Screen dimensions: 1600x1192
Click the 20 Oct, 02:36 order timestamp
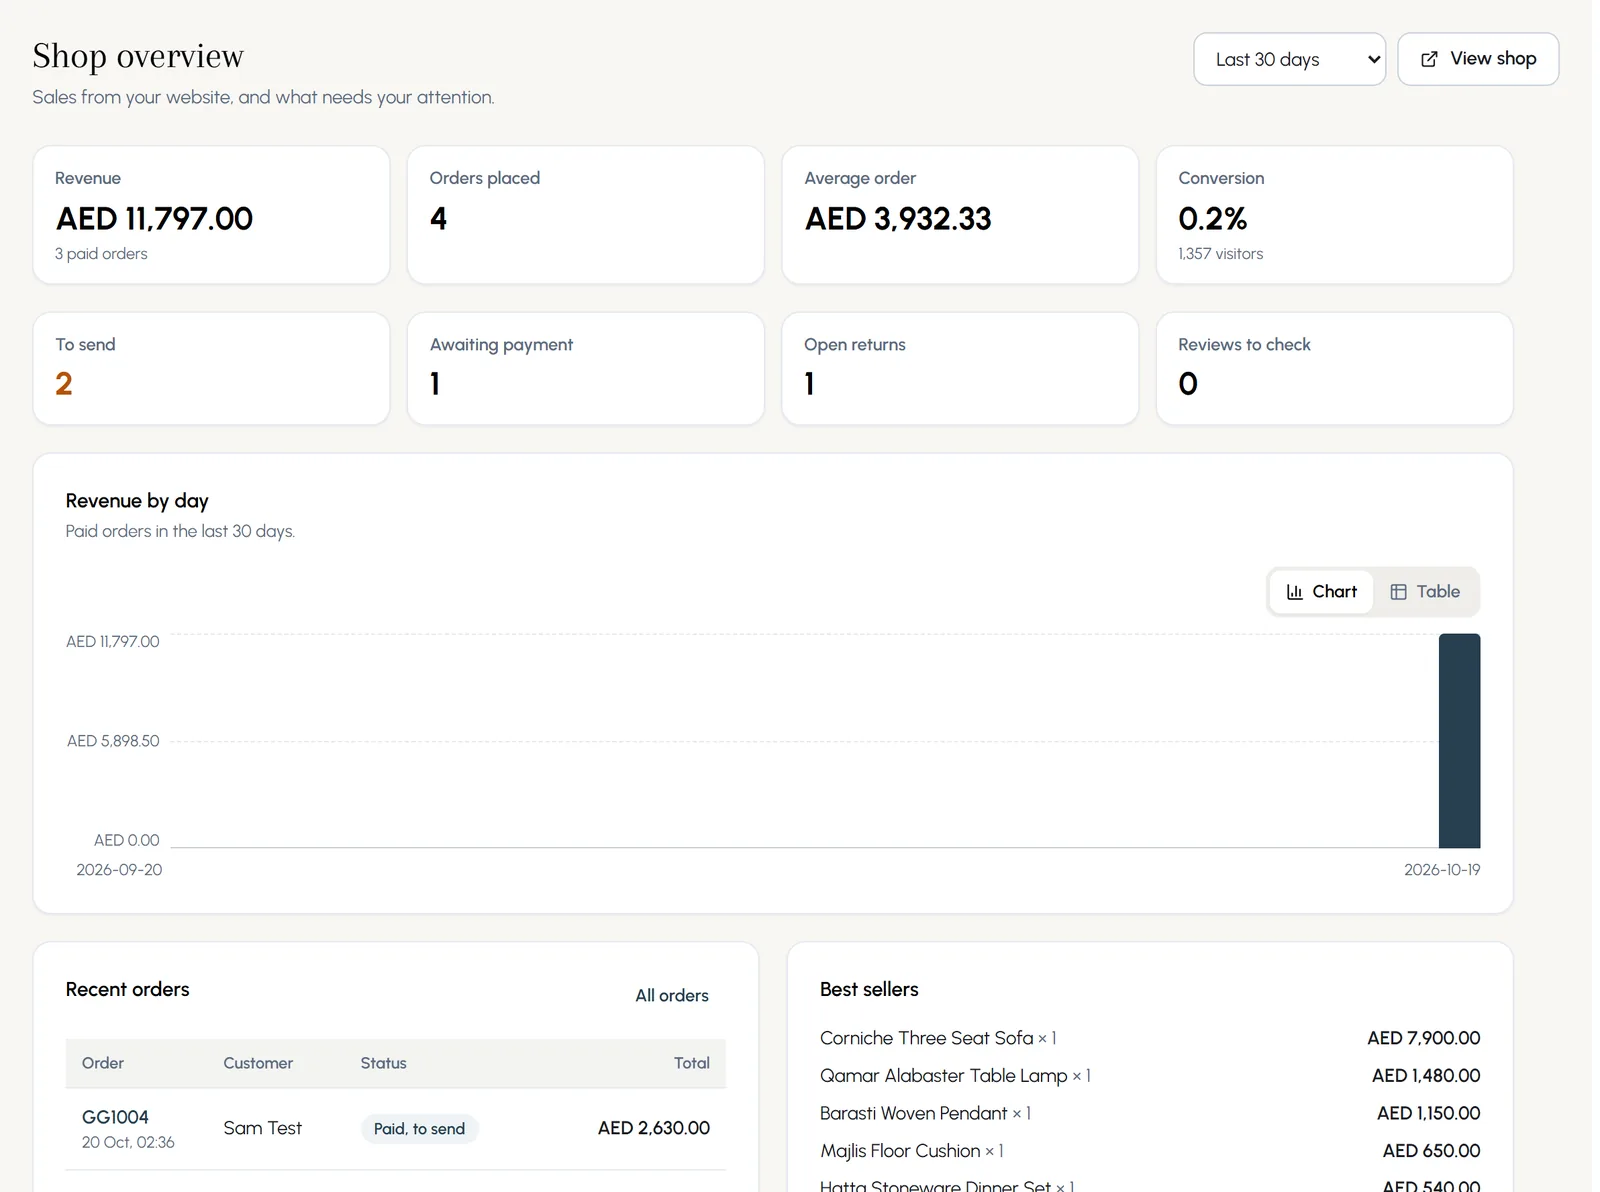[128, 1142]
